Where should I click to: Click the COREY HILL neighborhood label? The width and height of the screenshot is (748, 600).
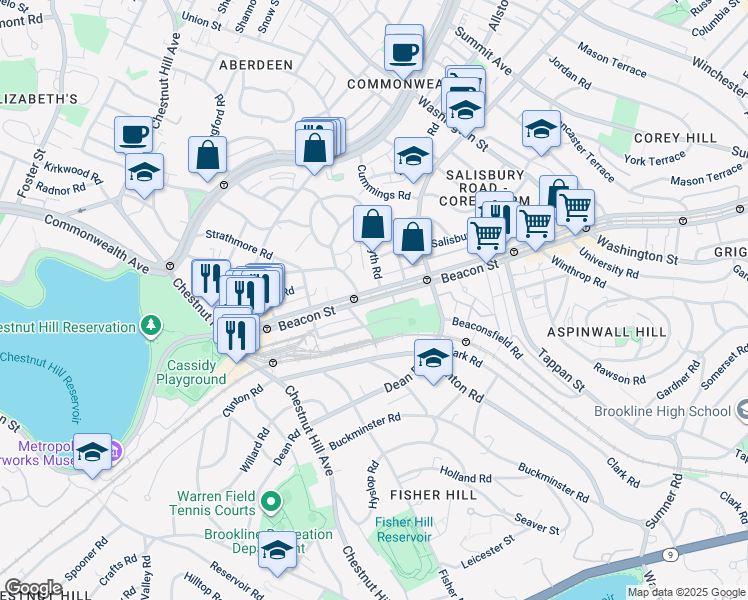675,138
